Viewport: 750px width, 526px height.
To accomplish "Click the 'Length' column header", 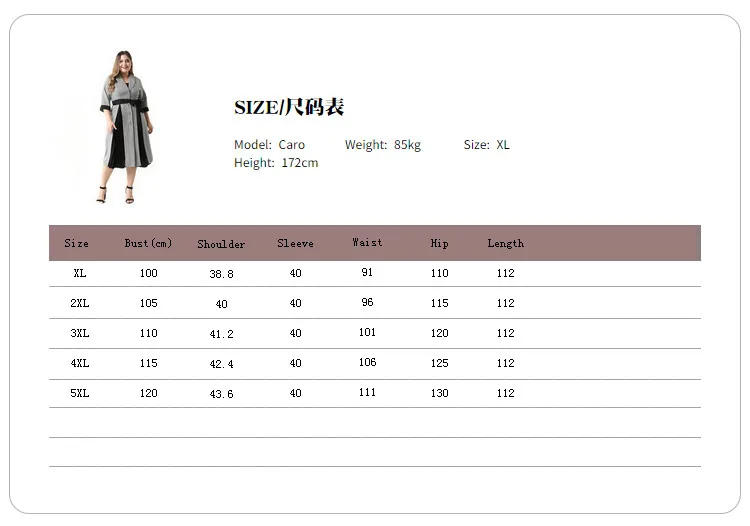I will [x=506, y=243].
